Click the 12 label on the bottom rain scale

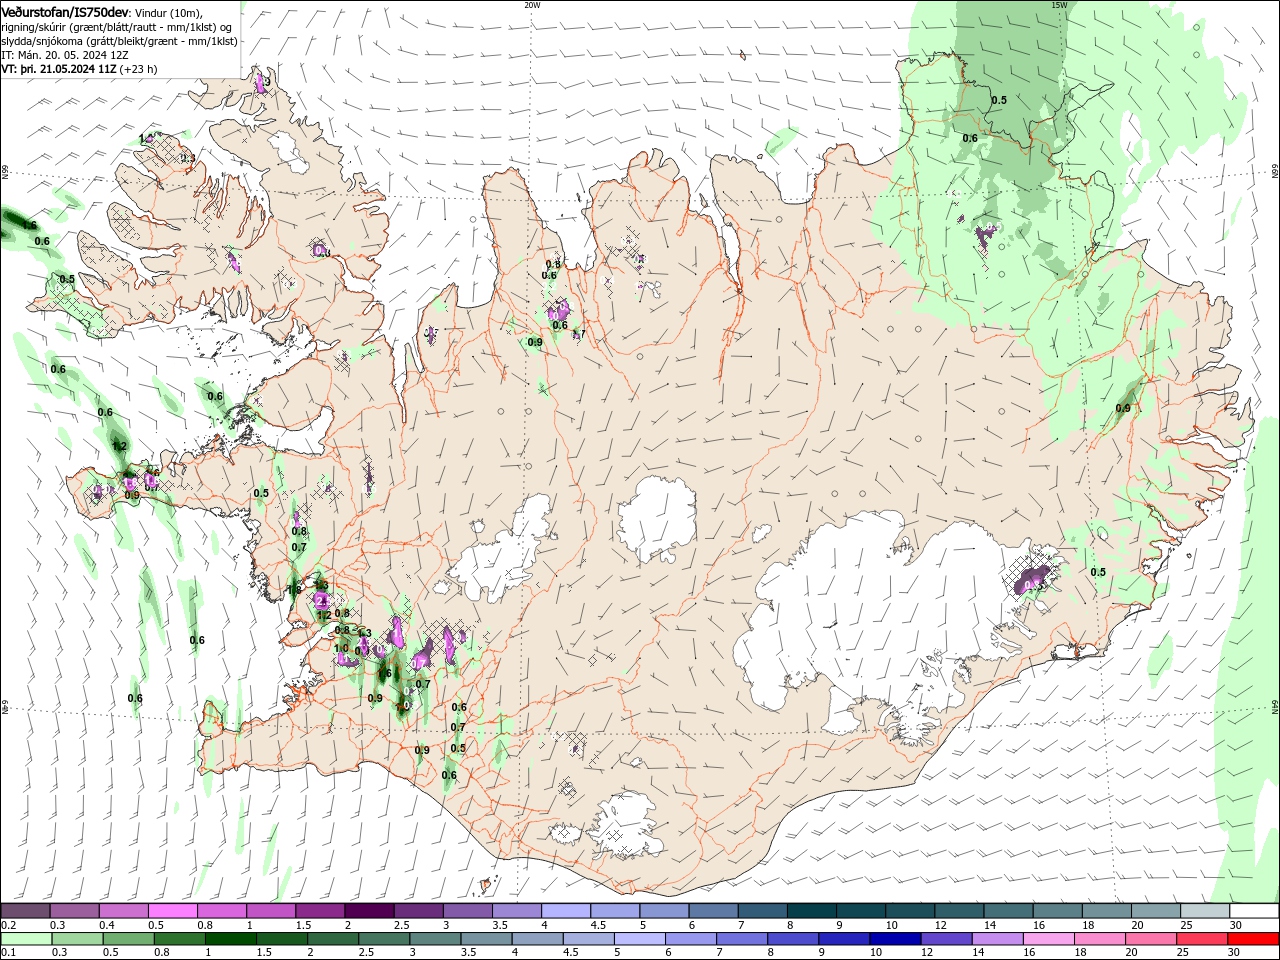(x=927, y=952)
